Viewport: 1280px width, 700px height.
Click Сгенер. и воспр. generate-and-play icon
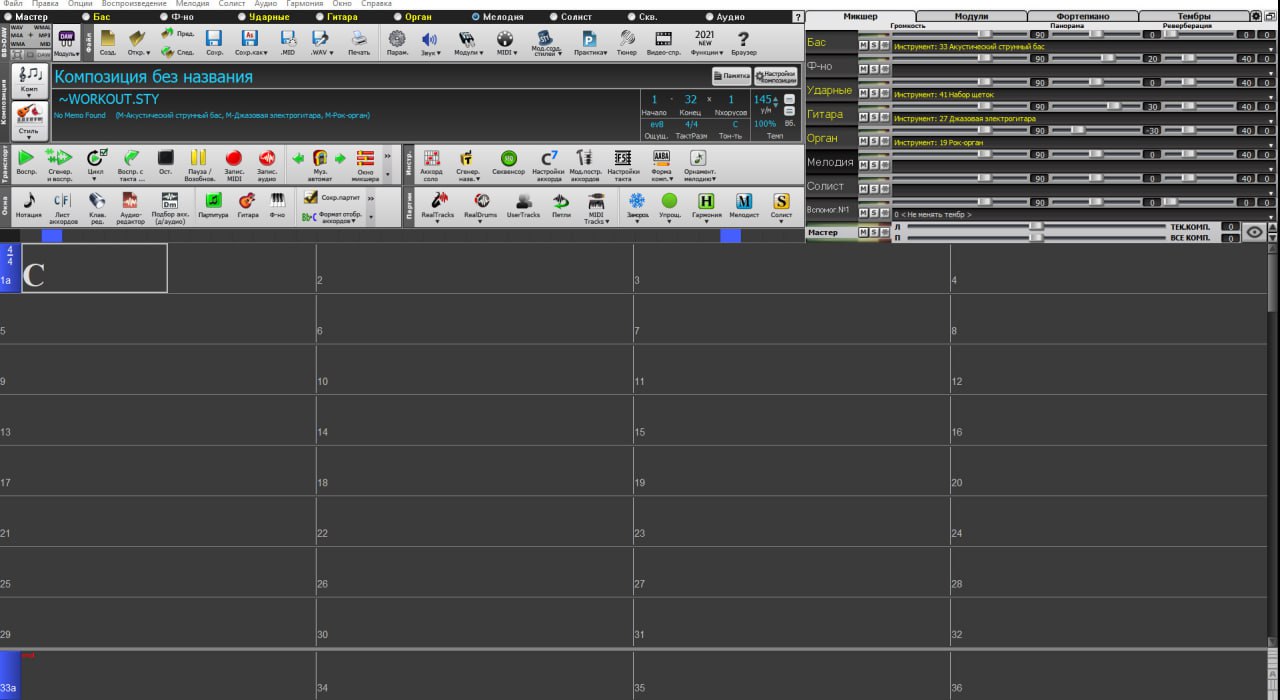(x=59, y=163)
